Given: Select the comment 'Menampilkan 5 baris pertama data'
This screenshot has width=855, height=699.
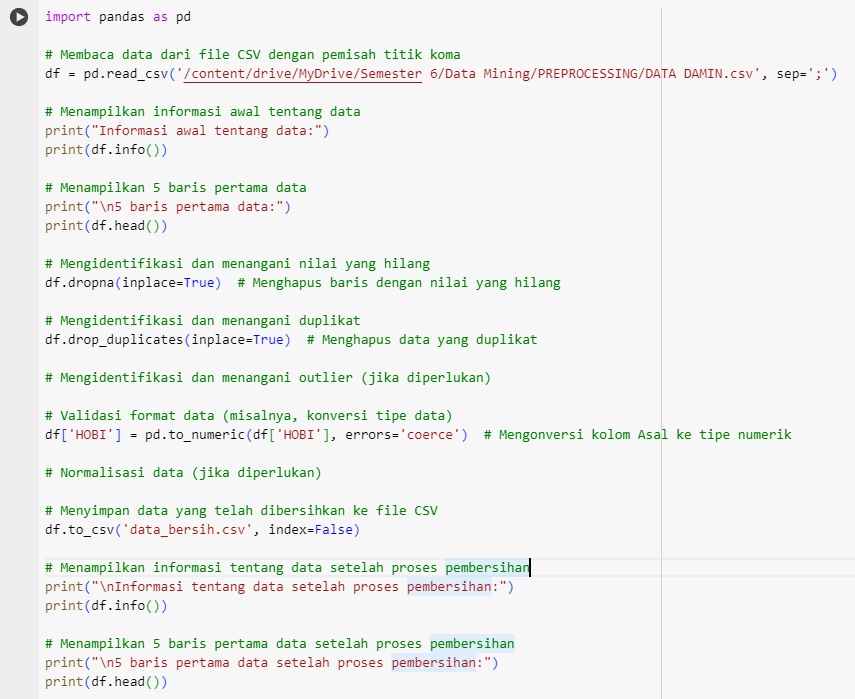Looking at the screenshot, I should coord(176,188).
